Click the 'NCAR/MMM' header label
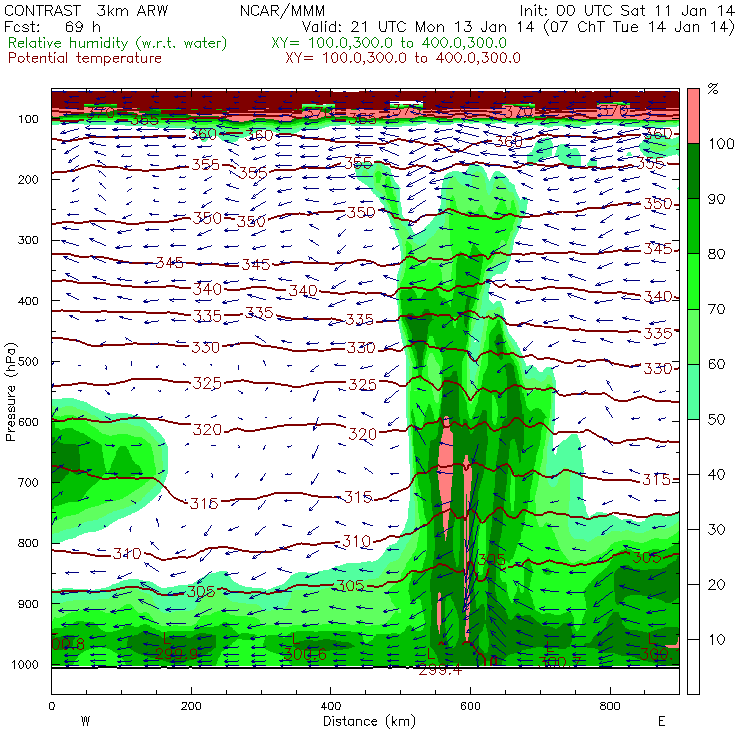 282,10
